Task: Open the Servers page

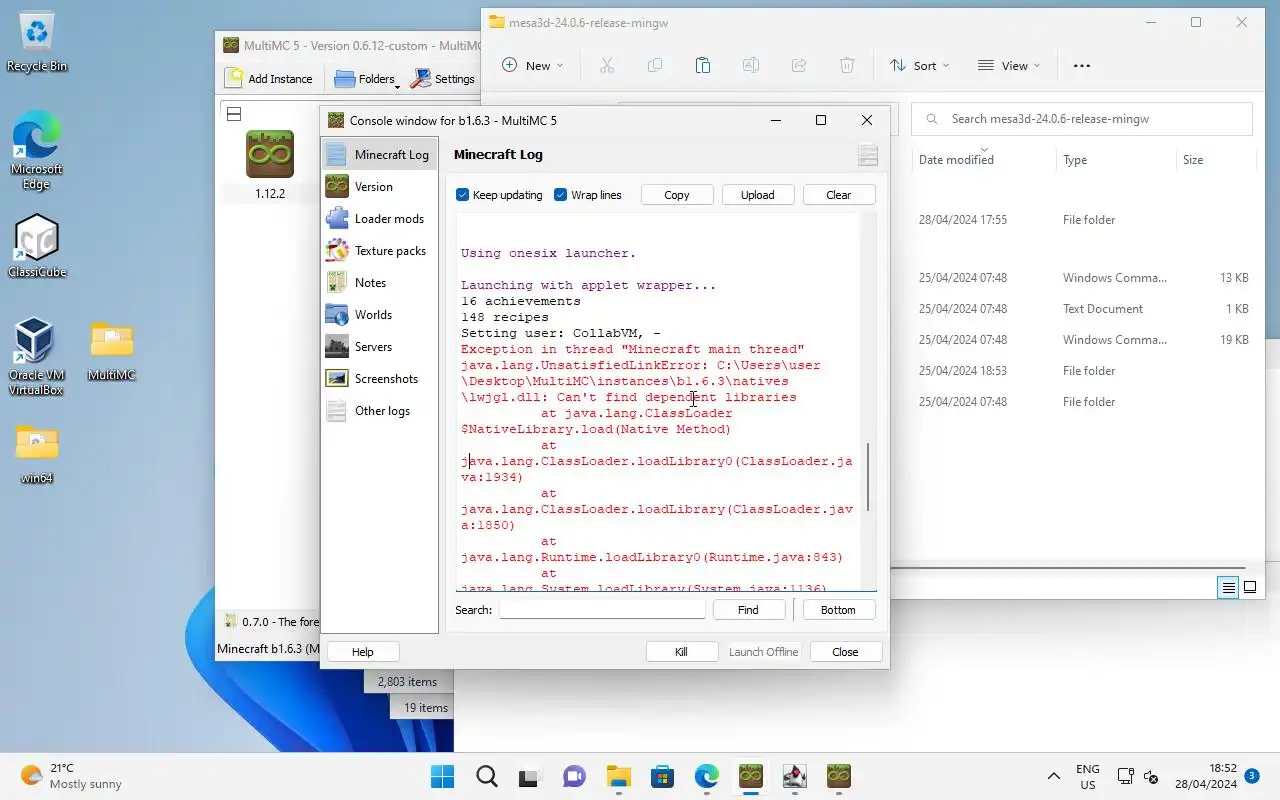Action: [379, 347]
